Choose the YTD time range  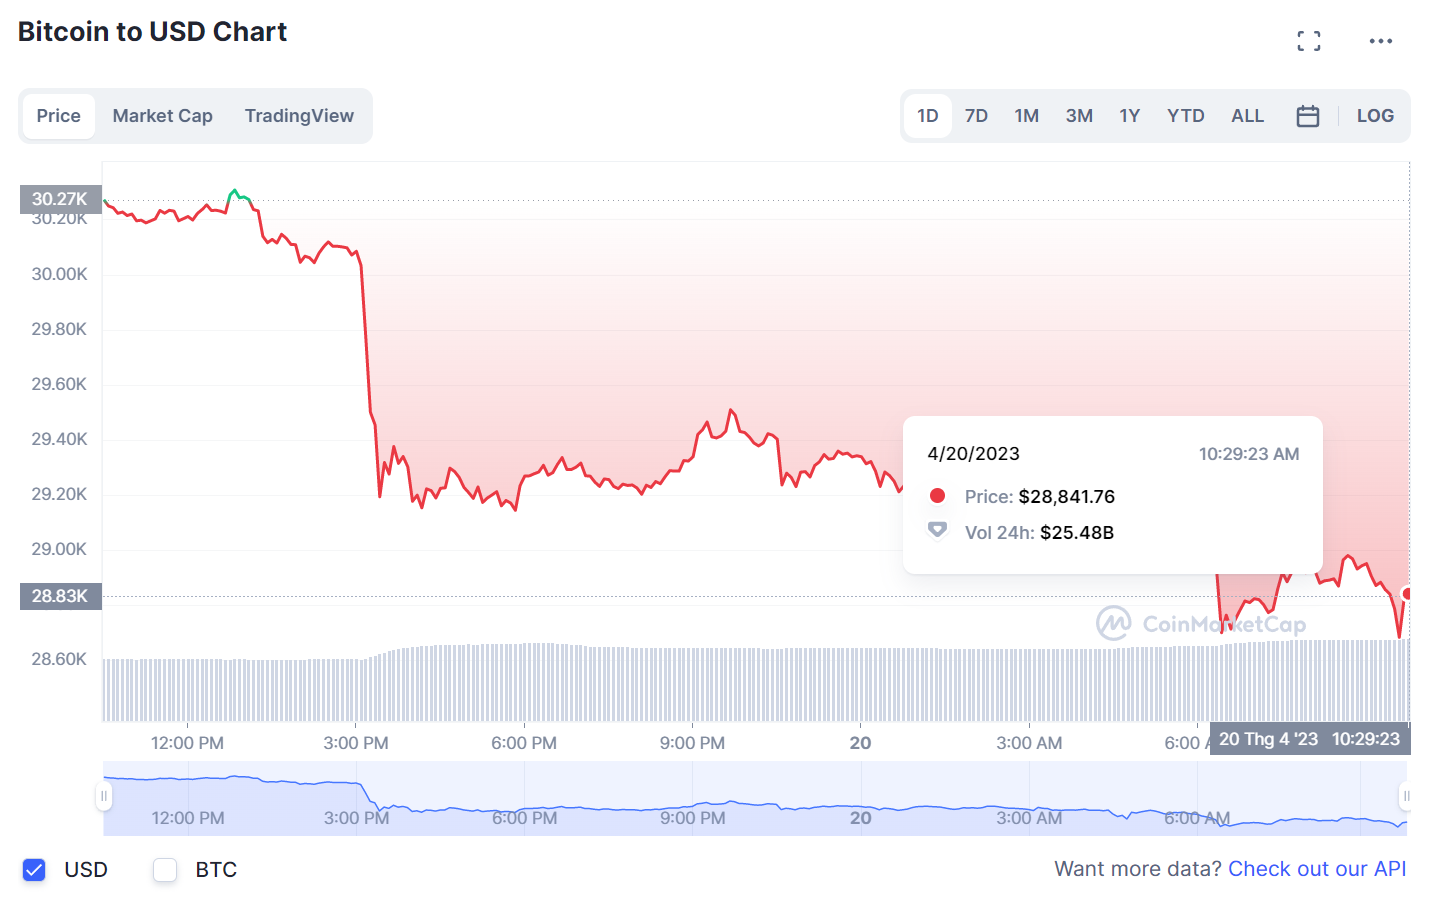(x=1185, y=116)
